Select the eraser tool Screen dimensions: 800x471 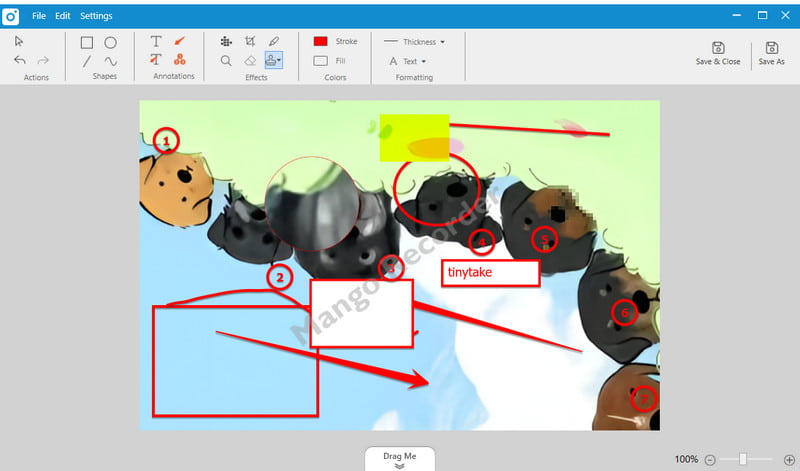coord(250,61)
